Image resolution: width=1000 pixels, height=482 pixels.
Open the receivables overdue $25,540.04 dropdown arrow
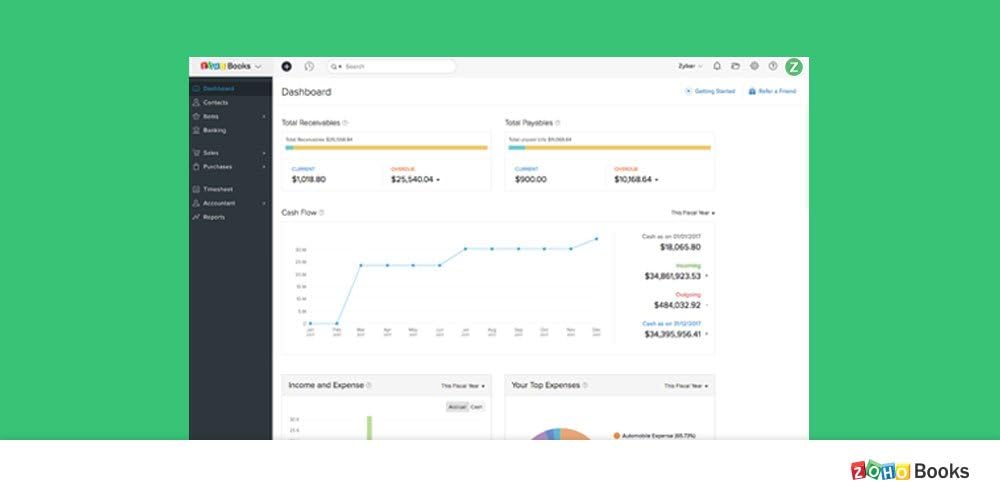coord(438,180)
